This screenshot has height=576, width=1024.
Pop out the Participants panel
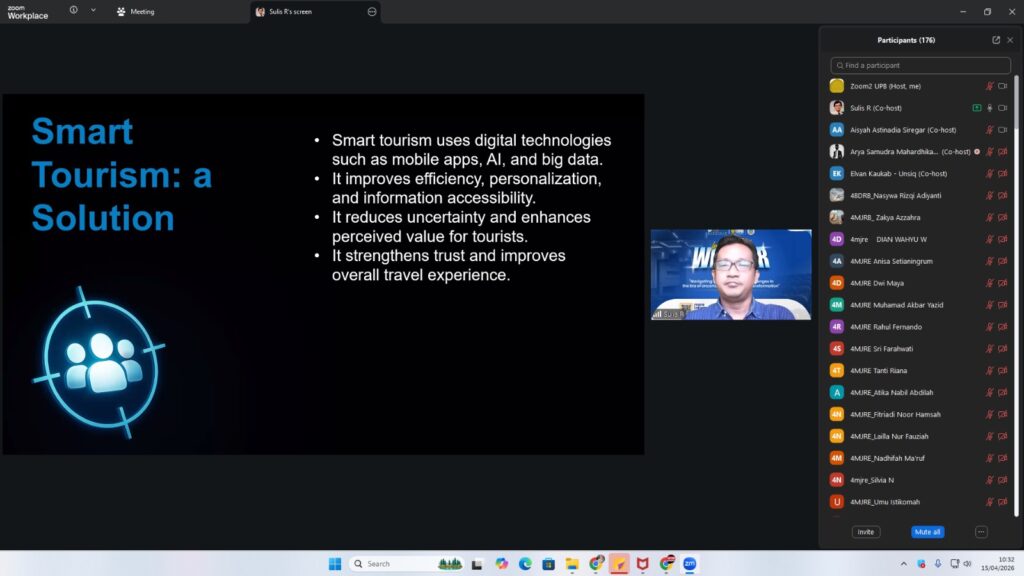pos(996,40)
